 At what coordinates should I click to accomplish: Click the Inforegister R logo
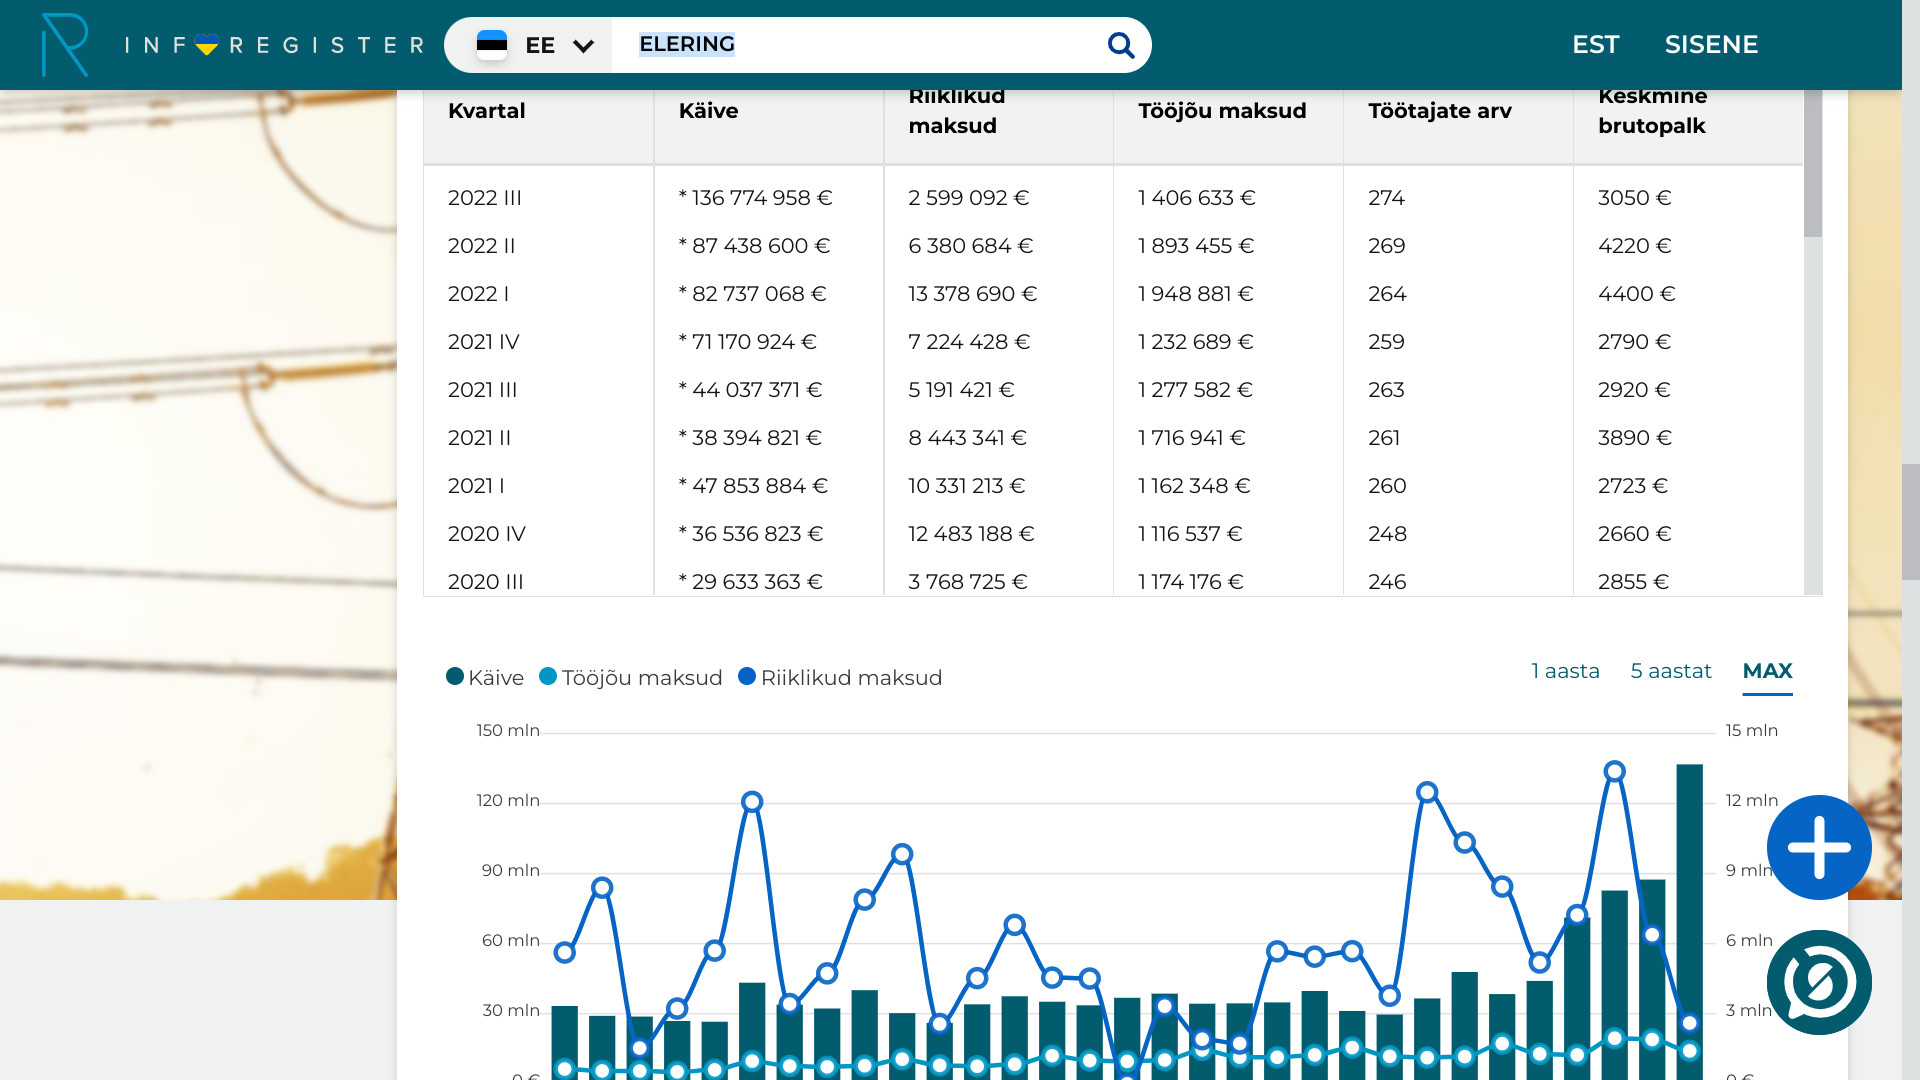64,45
